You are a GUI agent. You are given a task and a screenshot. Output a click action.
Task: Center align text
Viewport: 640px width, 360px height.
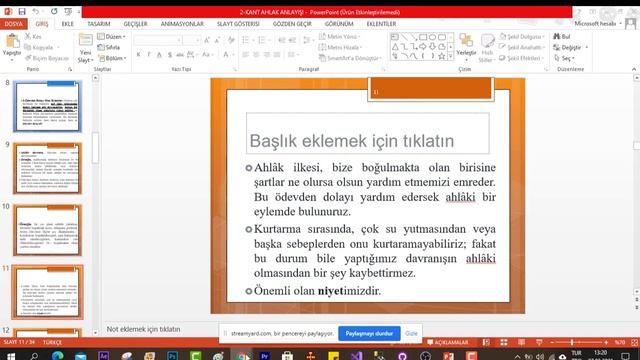[x=256, y=55]
